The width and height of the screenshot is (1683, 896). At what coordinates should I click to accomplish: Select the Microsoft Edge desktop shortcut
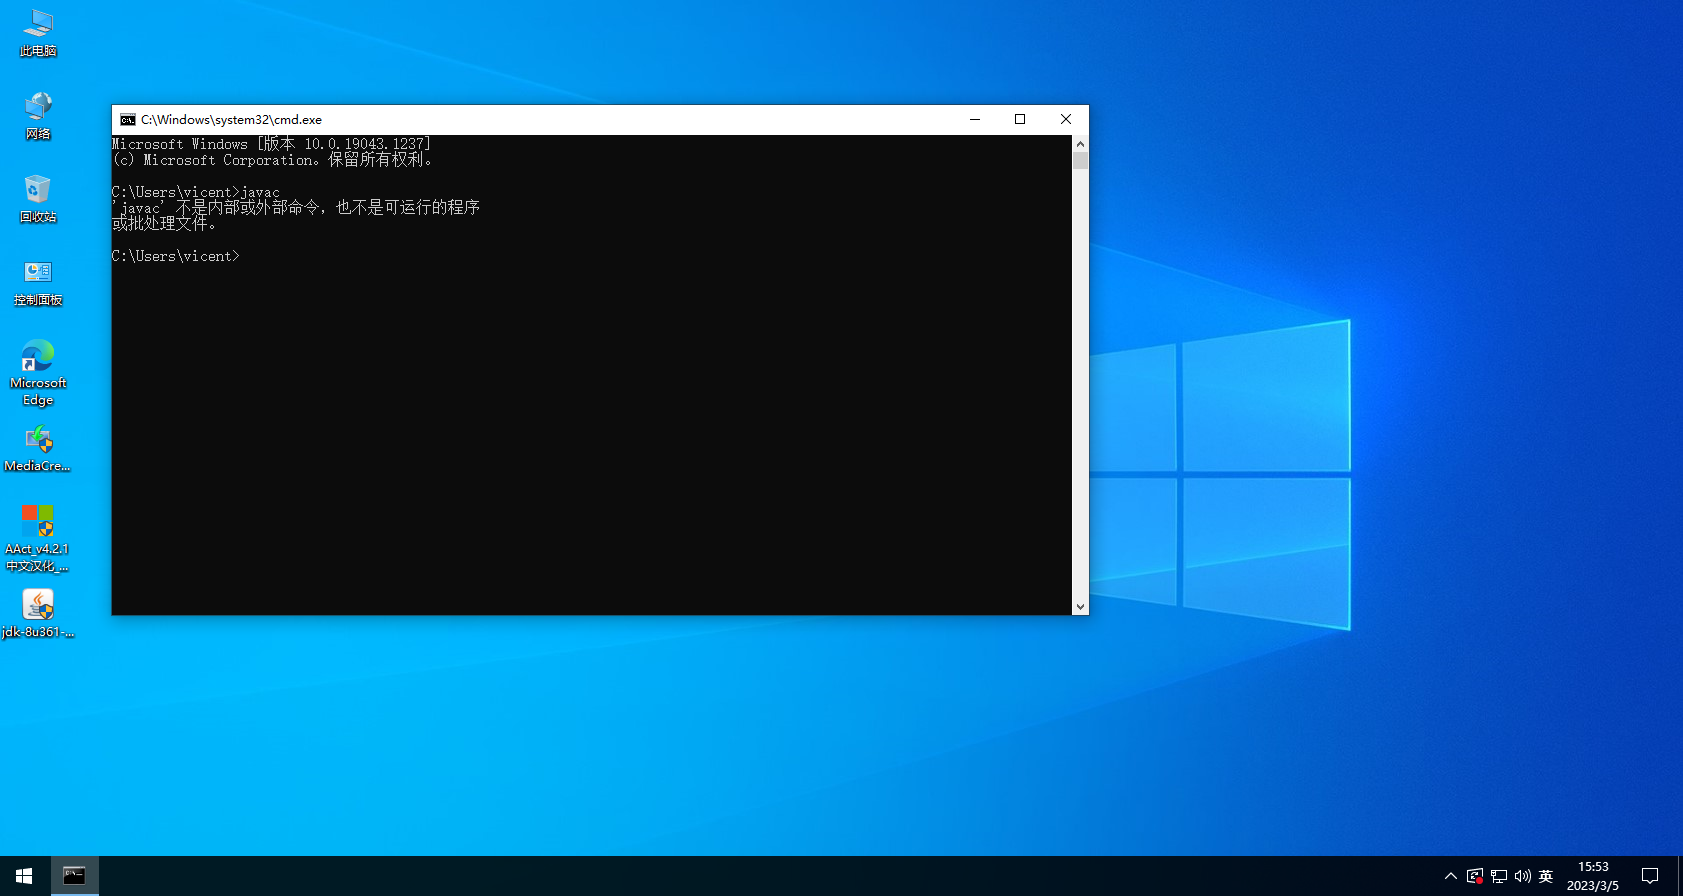tap(38, 373)
